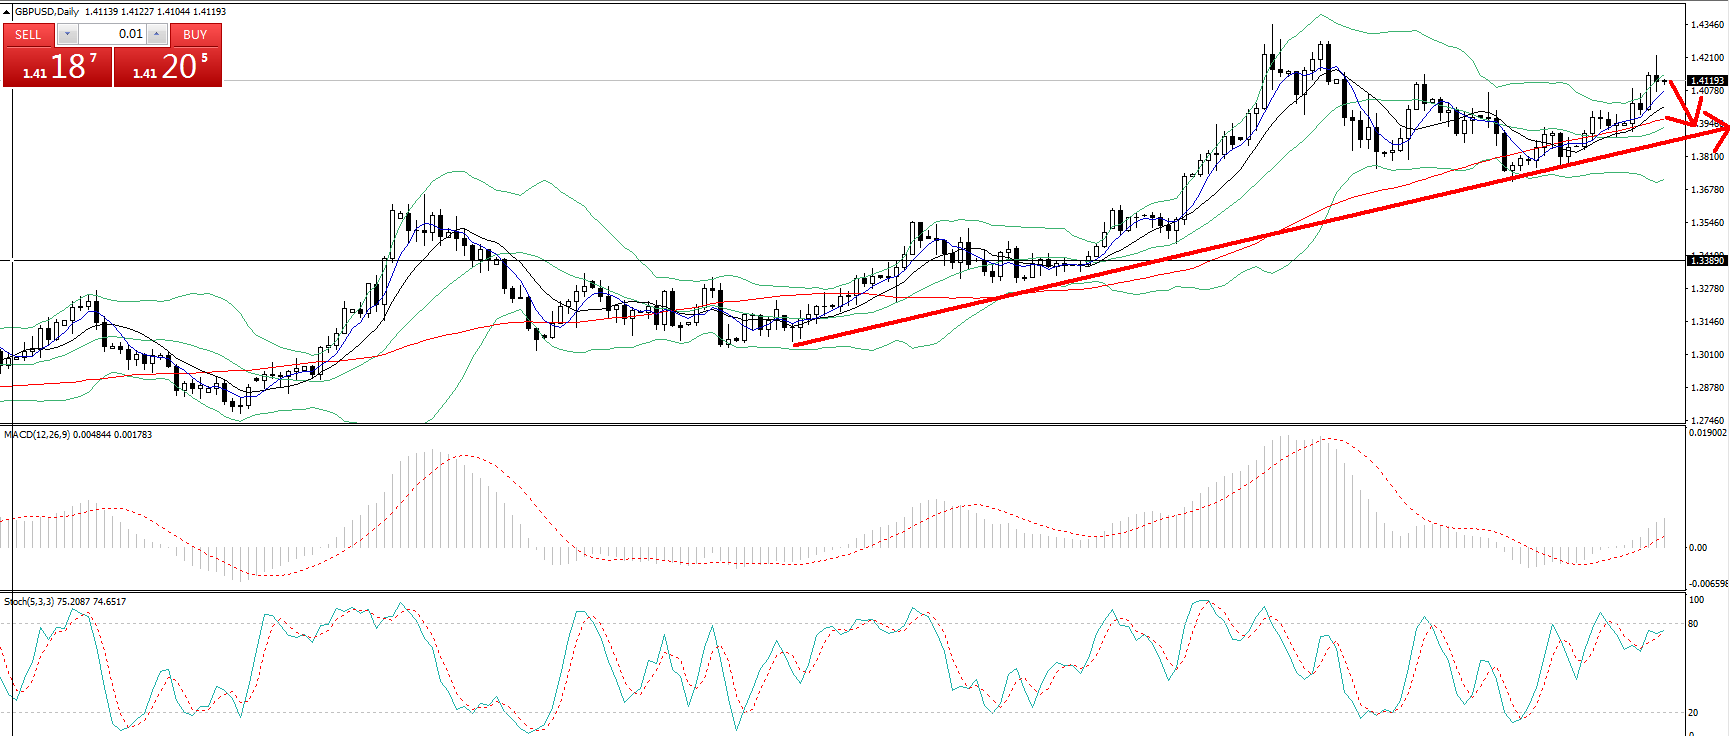Click the low price value 1.41044
This screenshot has width=1730, height=736.
pos(174,12)
